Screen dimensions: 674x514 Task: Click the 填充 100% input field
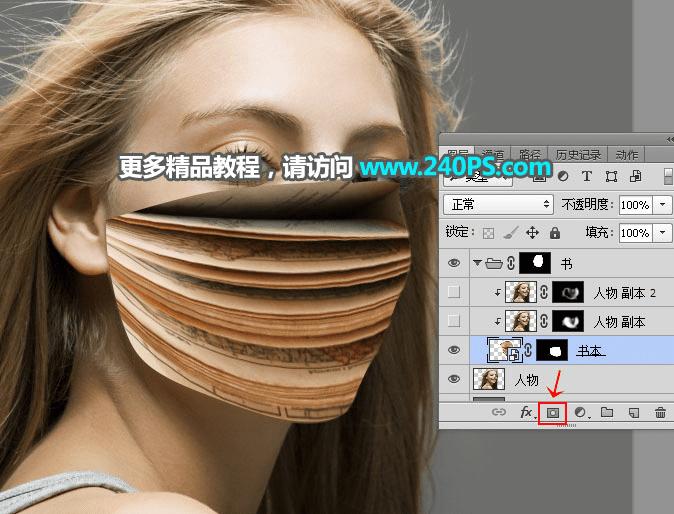(636, 233)
